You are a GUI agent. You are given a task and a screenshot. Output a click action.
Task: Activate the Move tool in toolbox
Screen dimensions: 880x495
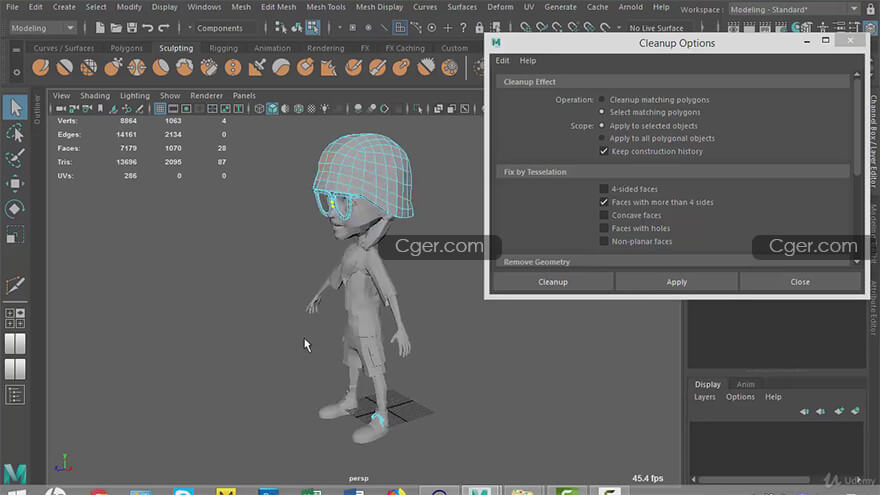[x=15, y=184]
